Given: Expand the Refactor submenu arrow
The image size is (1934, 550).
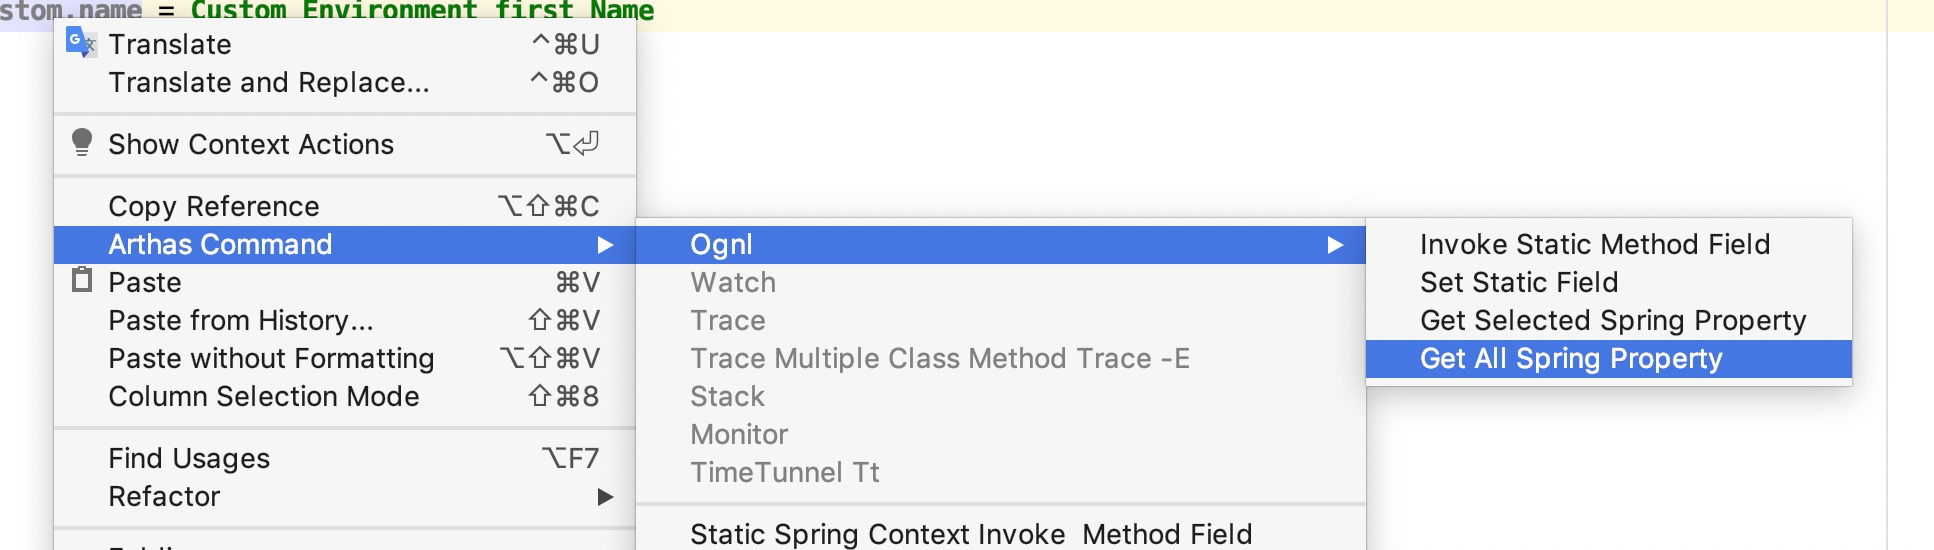Looking at the screenshot, I should (x=605, y=497).
